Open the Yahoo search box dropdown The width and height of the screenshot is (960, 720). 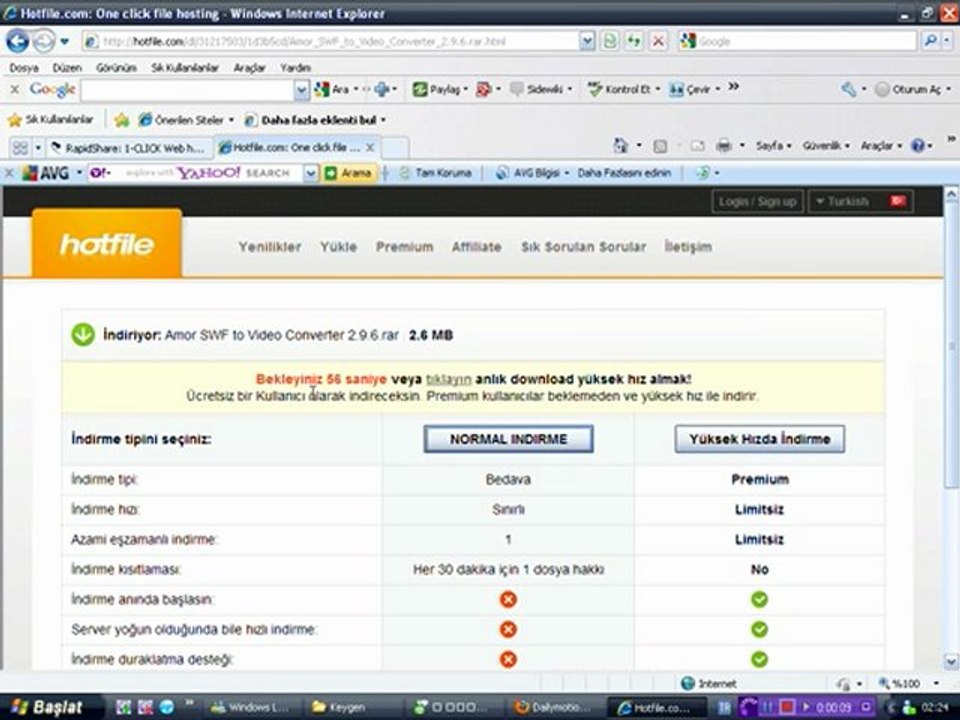point(310,173)
